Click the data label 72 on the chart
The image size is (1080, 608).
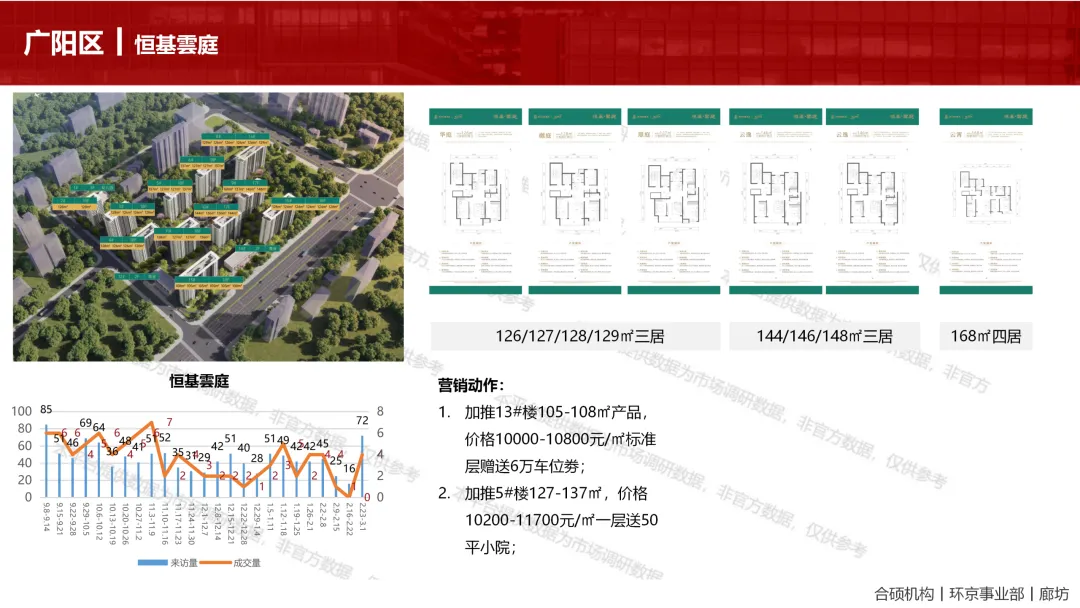[362, 420]
